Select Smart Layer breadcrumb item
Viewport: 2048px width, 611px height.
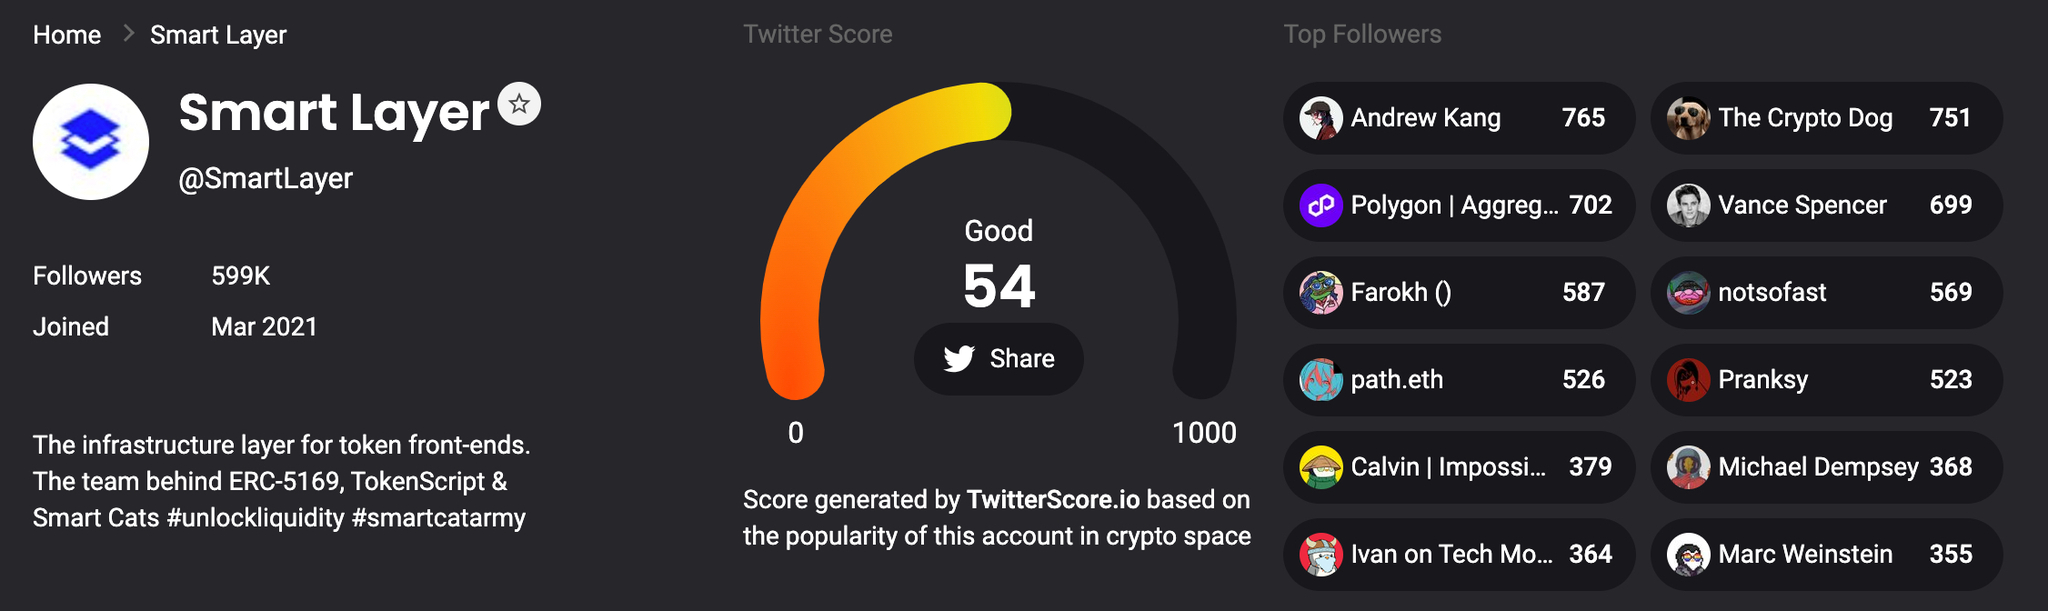pyautogui.click(x=218, y=35)
